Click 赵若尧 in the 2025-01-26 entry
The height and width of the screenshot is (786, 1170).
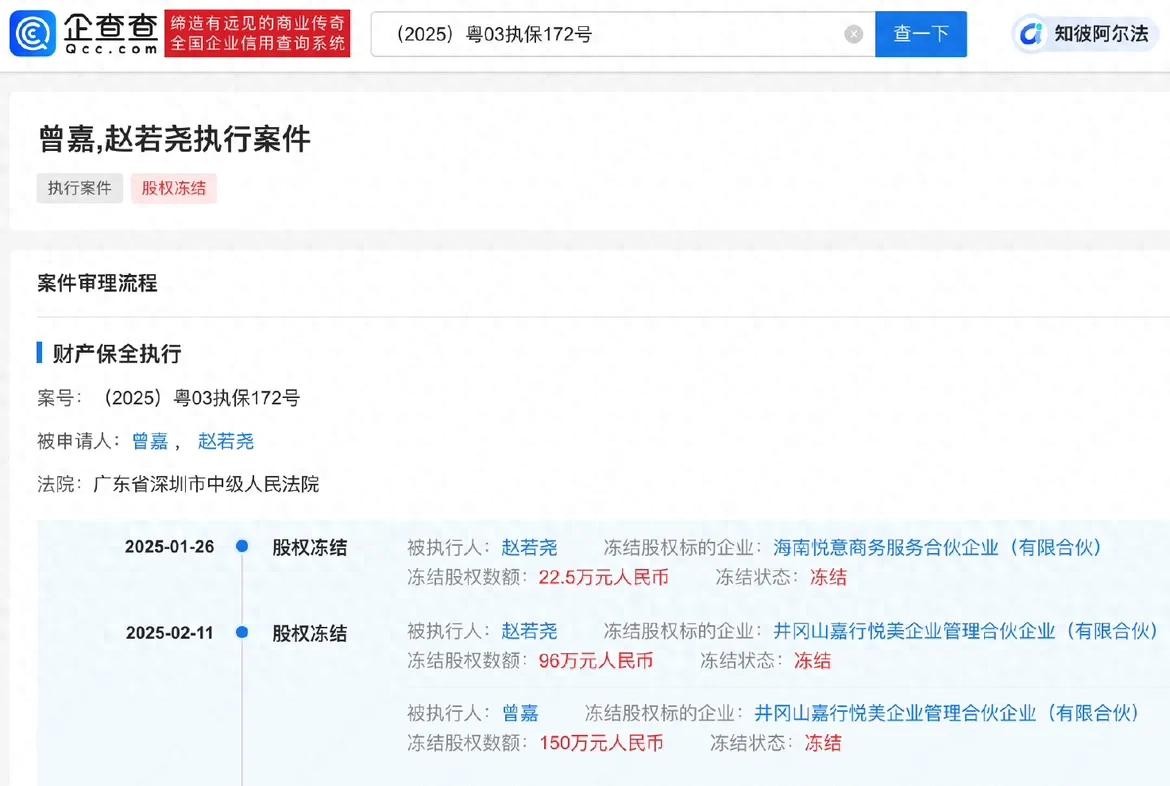[x=529, y=548]
